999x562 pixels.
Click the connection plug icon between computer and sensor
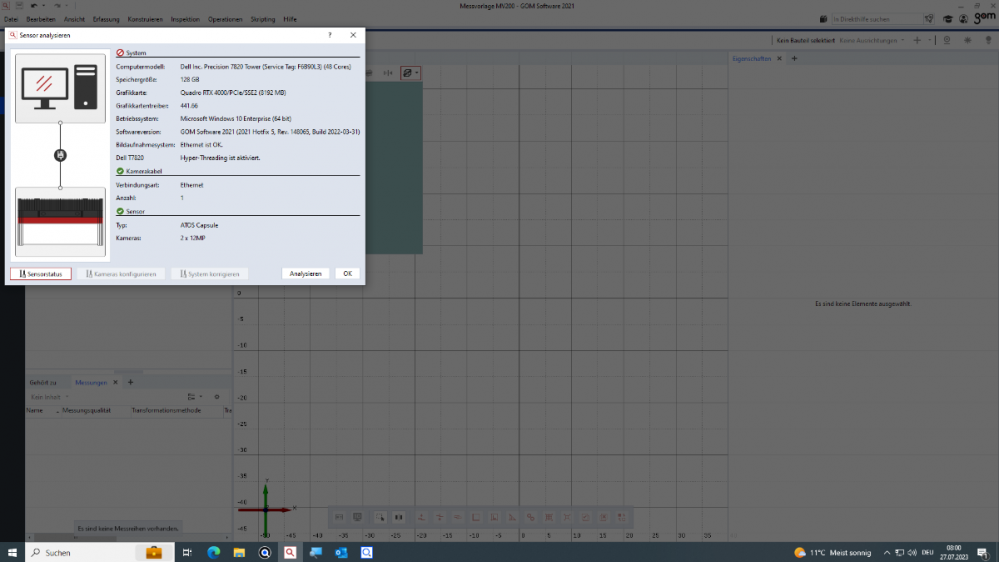pyautogui.click(x=60, y=155)
